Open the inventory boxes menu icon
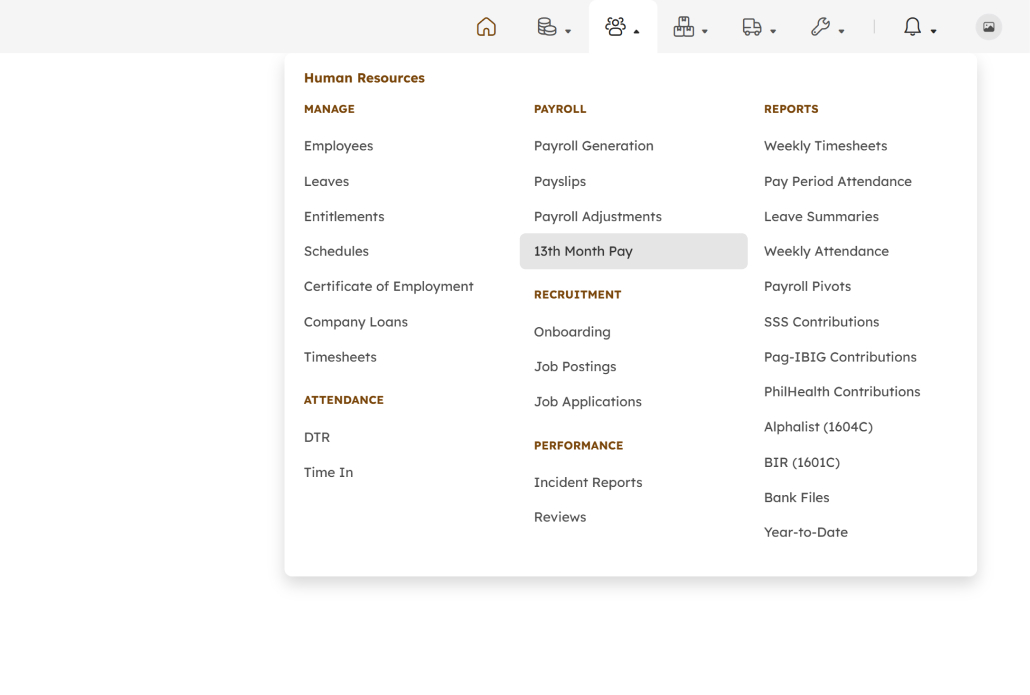This screenshot has height=695, width=1030. [684, 27]
